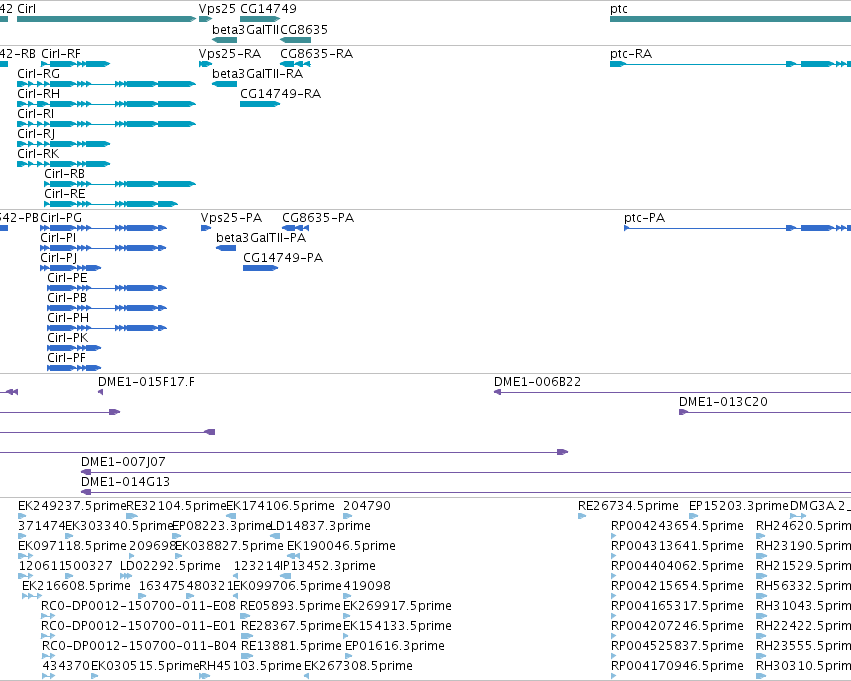Click the beta3GalTII-RA transcript label
This screenshot has height=681, width=851.
(x=257, y=74)
